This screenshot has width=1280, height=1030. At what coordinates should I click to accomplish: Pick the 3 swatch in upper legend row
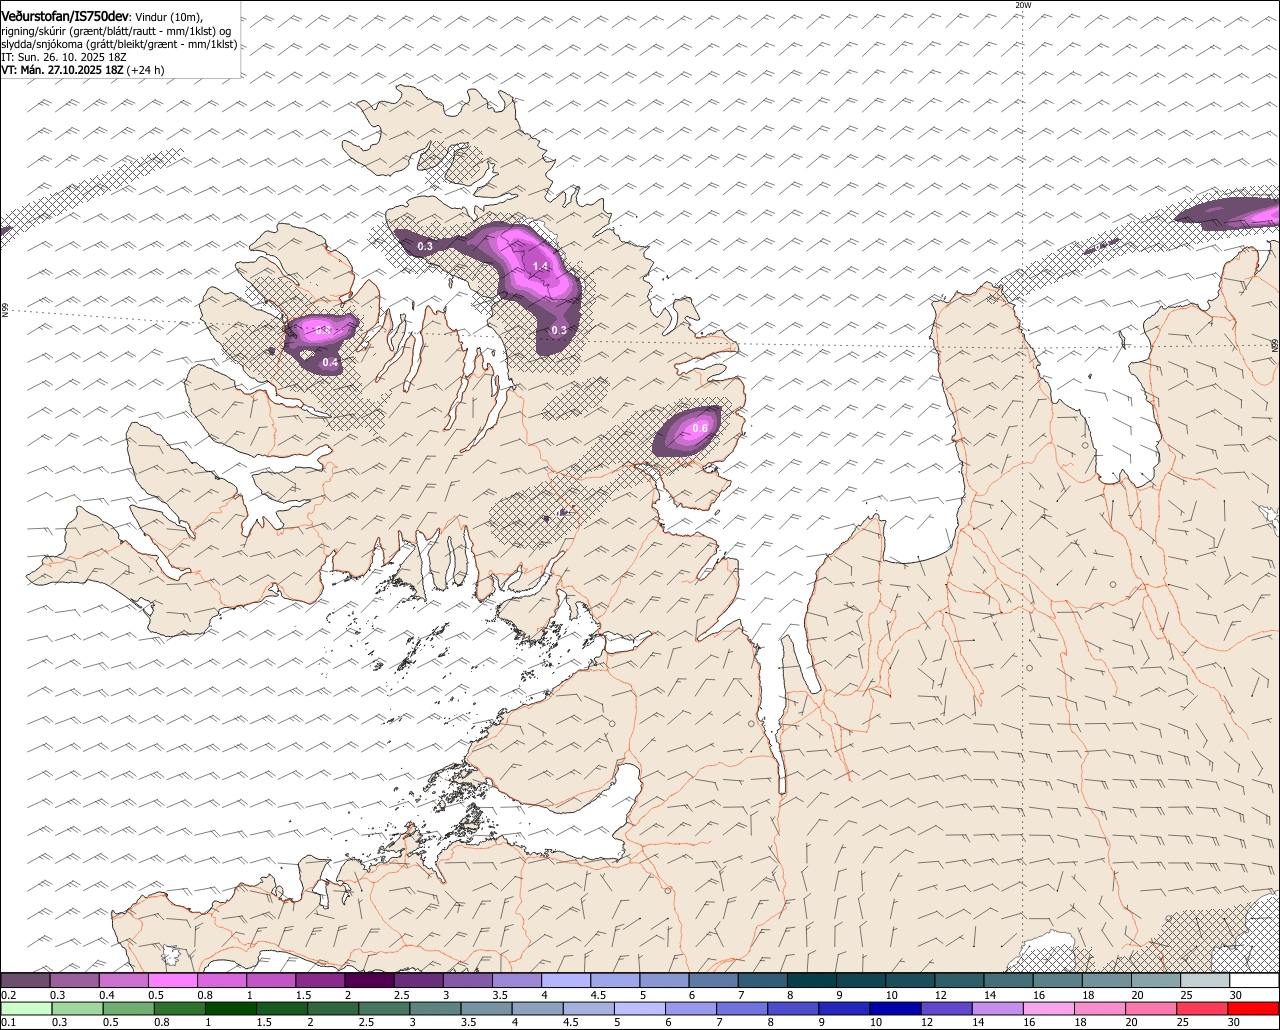pos(468,980)
